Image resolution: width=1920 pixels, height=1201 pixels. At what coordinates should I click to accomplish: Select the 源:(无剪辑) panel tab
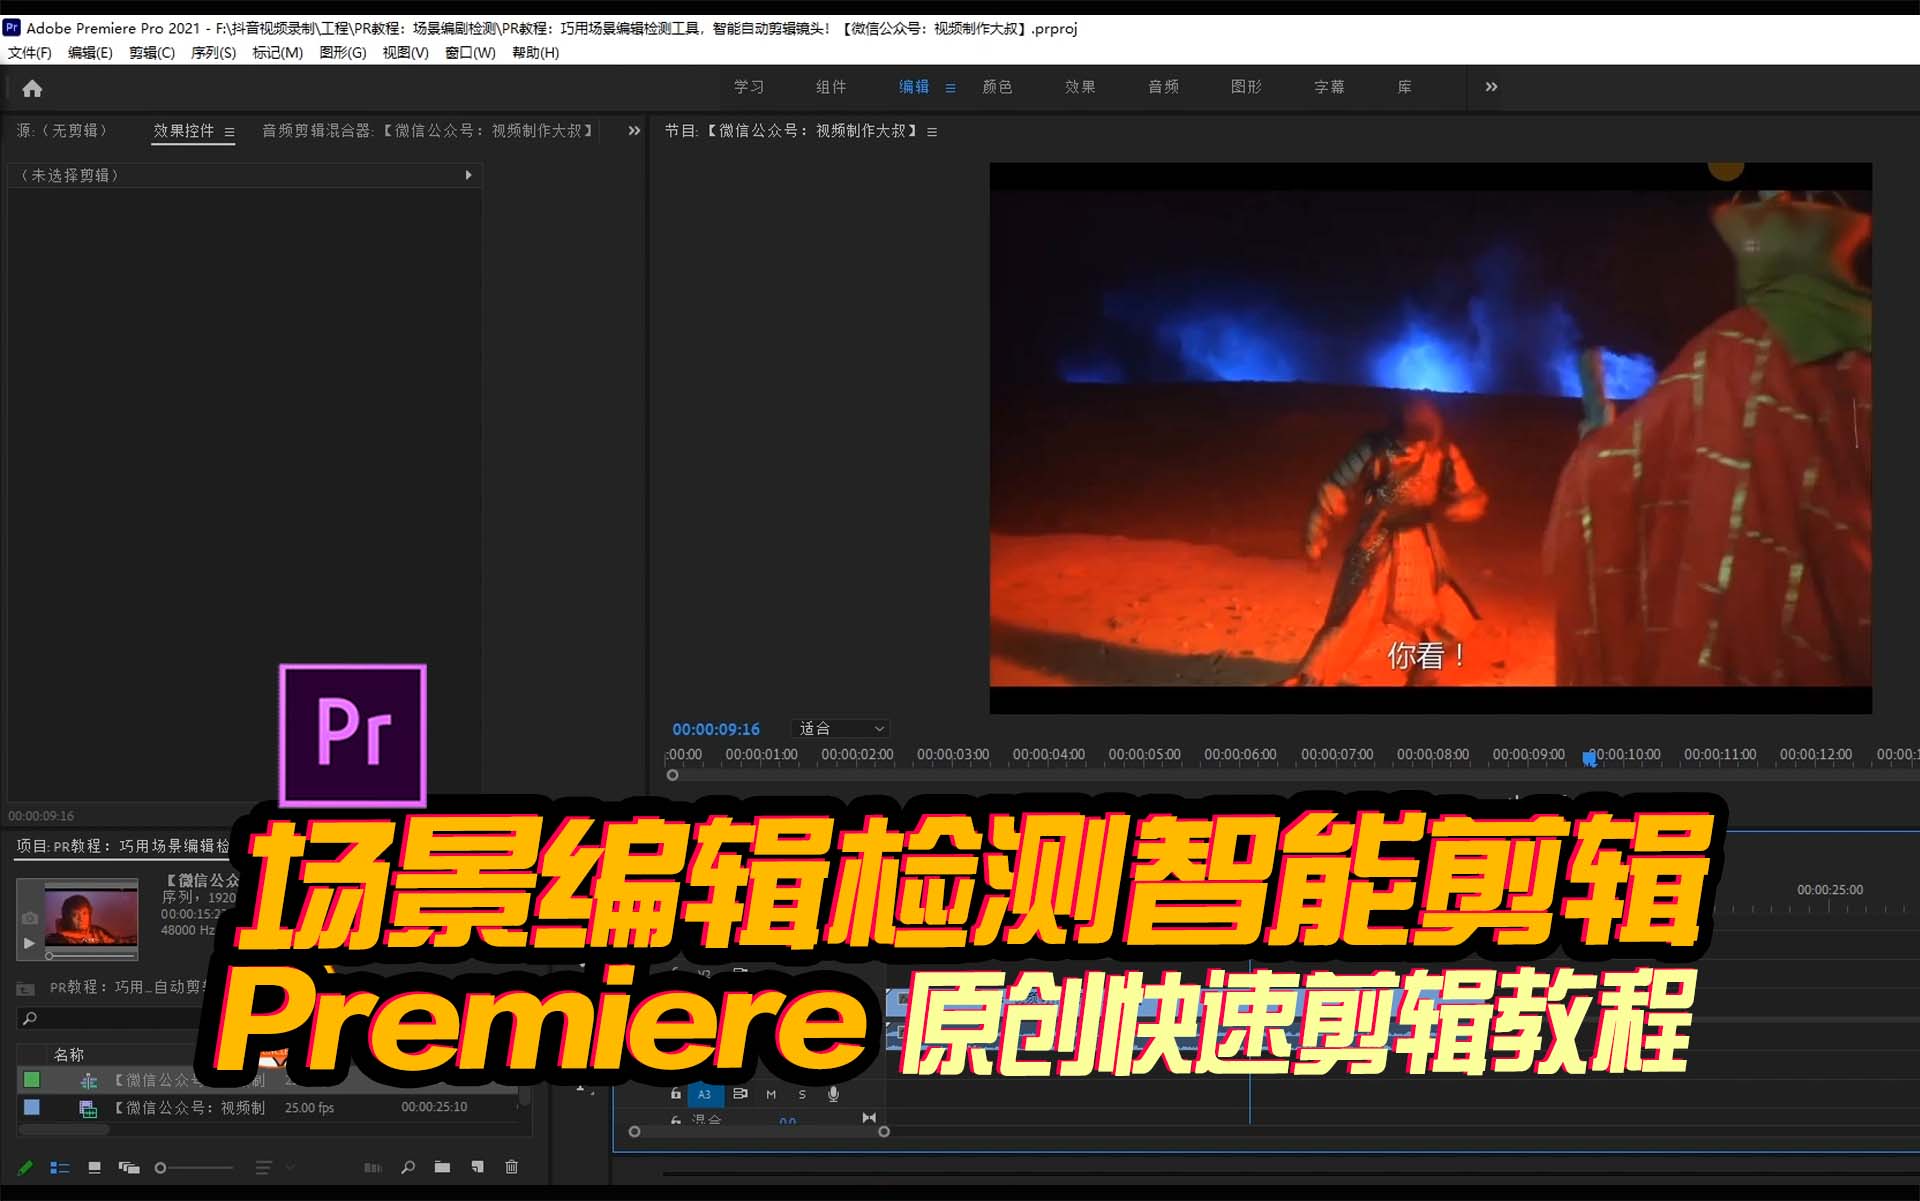pos(62,131)
